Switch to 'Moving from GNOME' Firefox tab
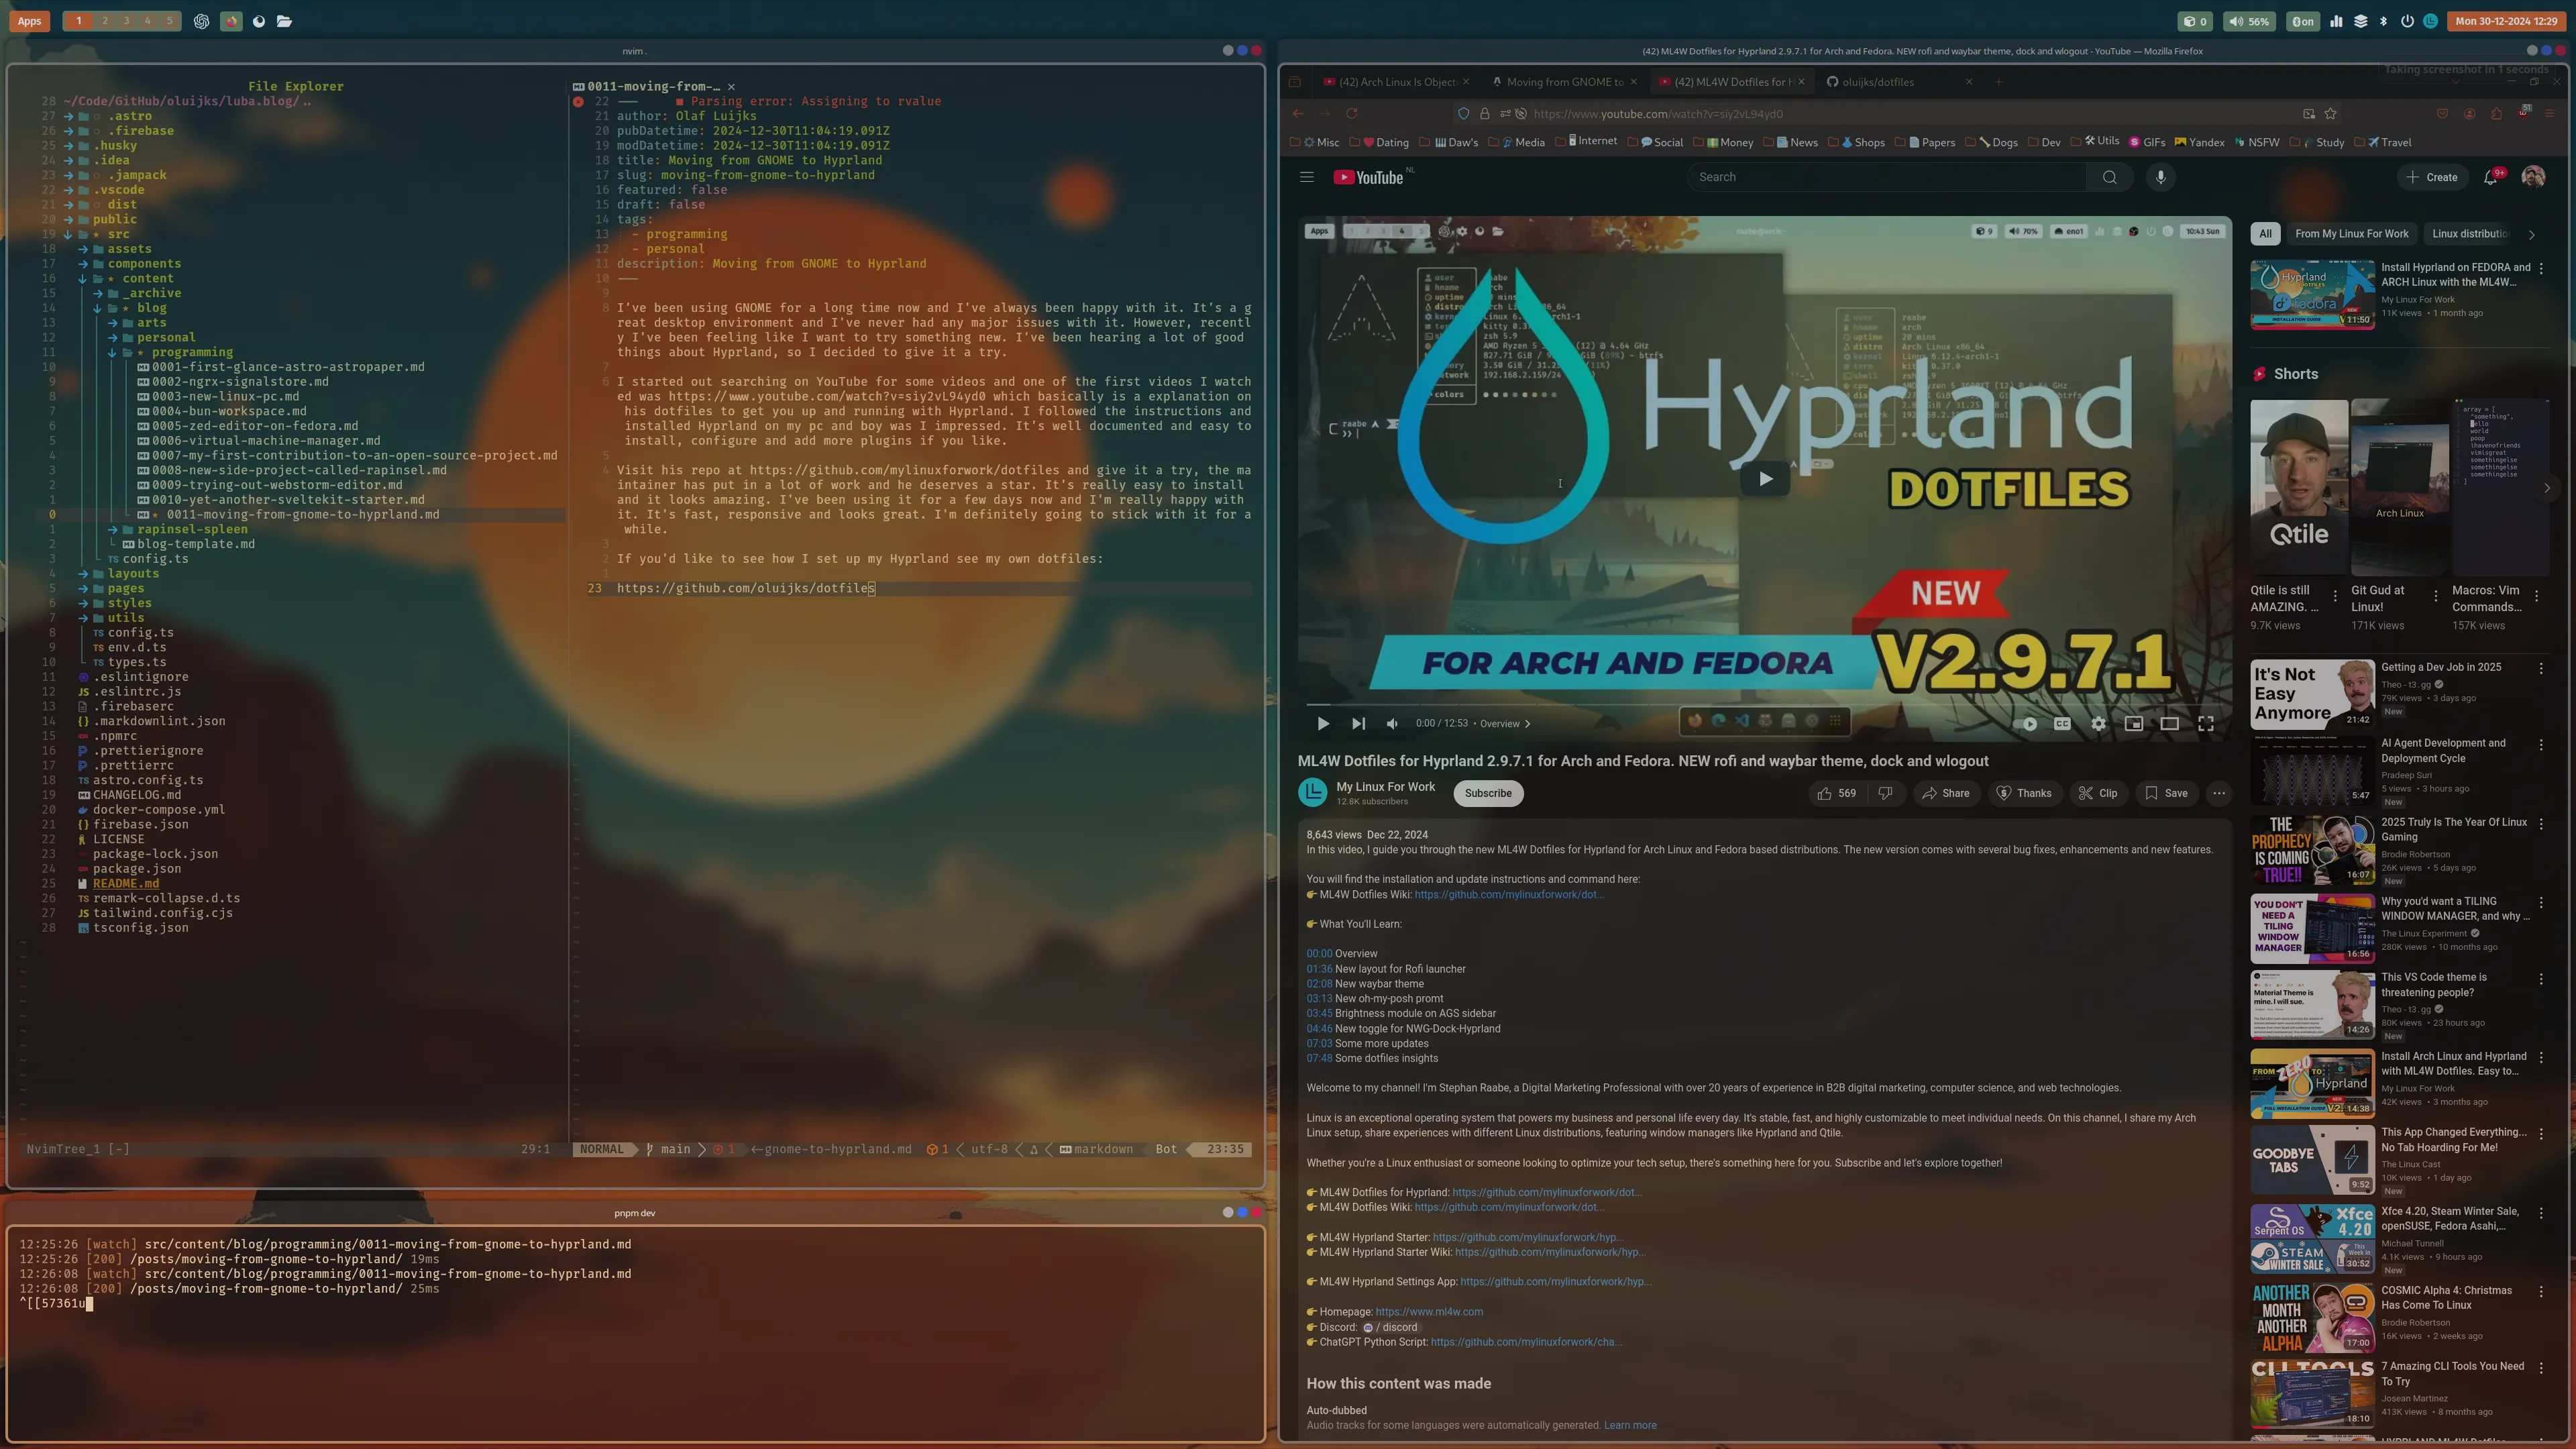Viewport: 2576px width, 1449px height. pos(1563,82)
